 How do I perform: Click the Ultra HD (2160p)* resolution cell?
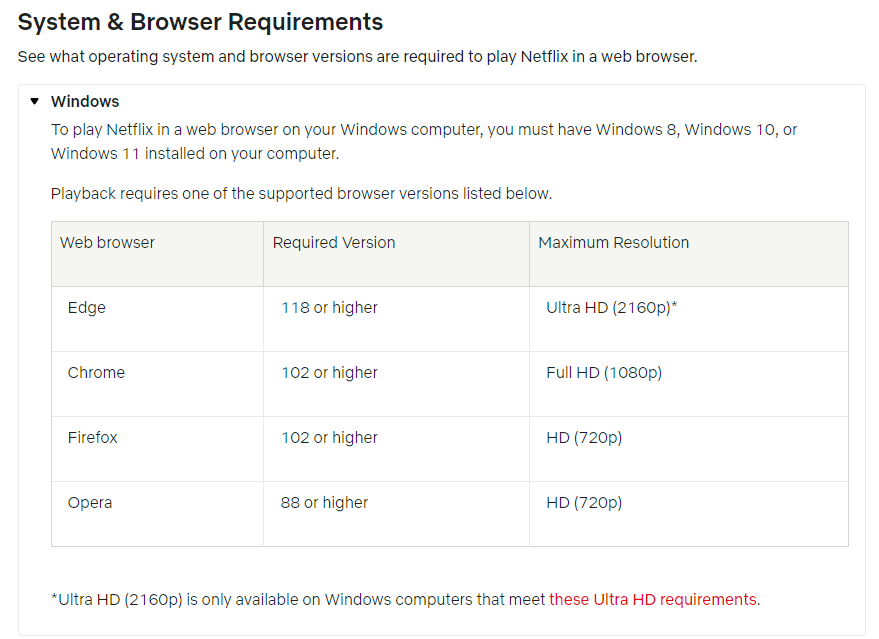612,308
